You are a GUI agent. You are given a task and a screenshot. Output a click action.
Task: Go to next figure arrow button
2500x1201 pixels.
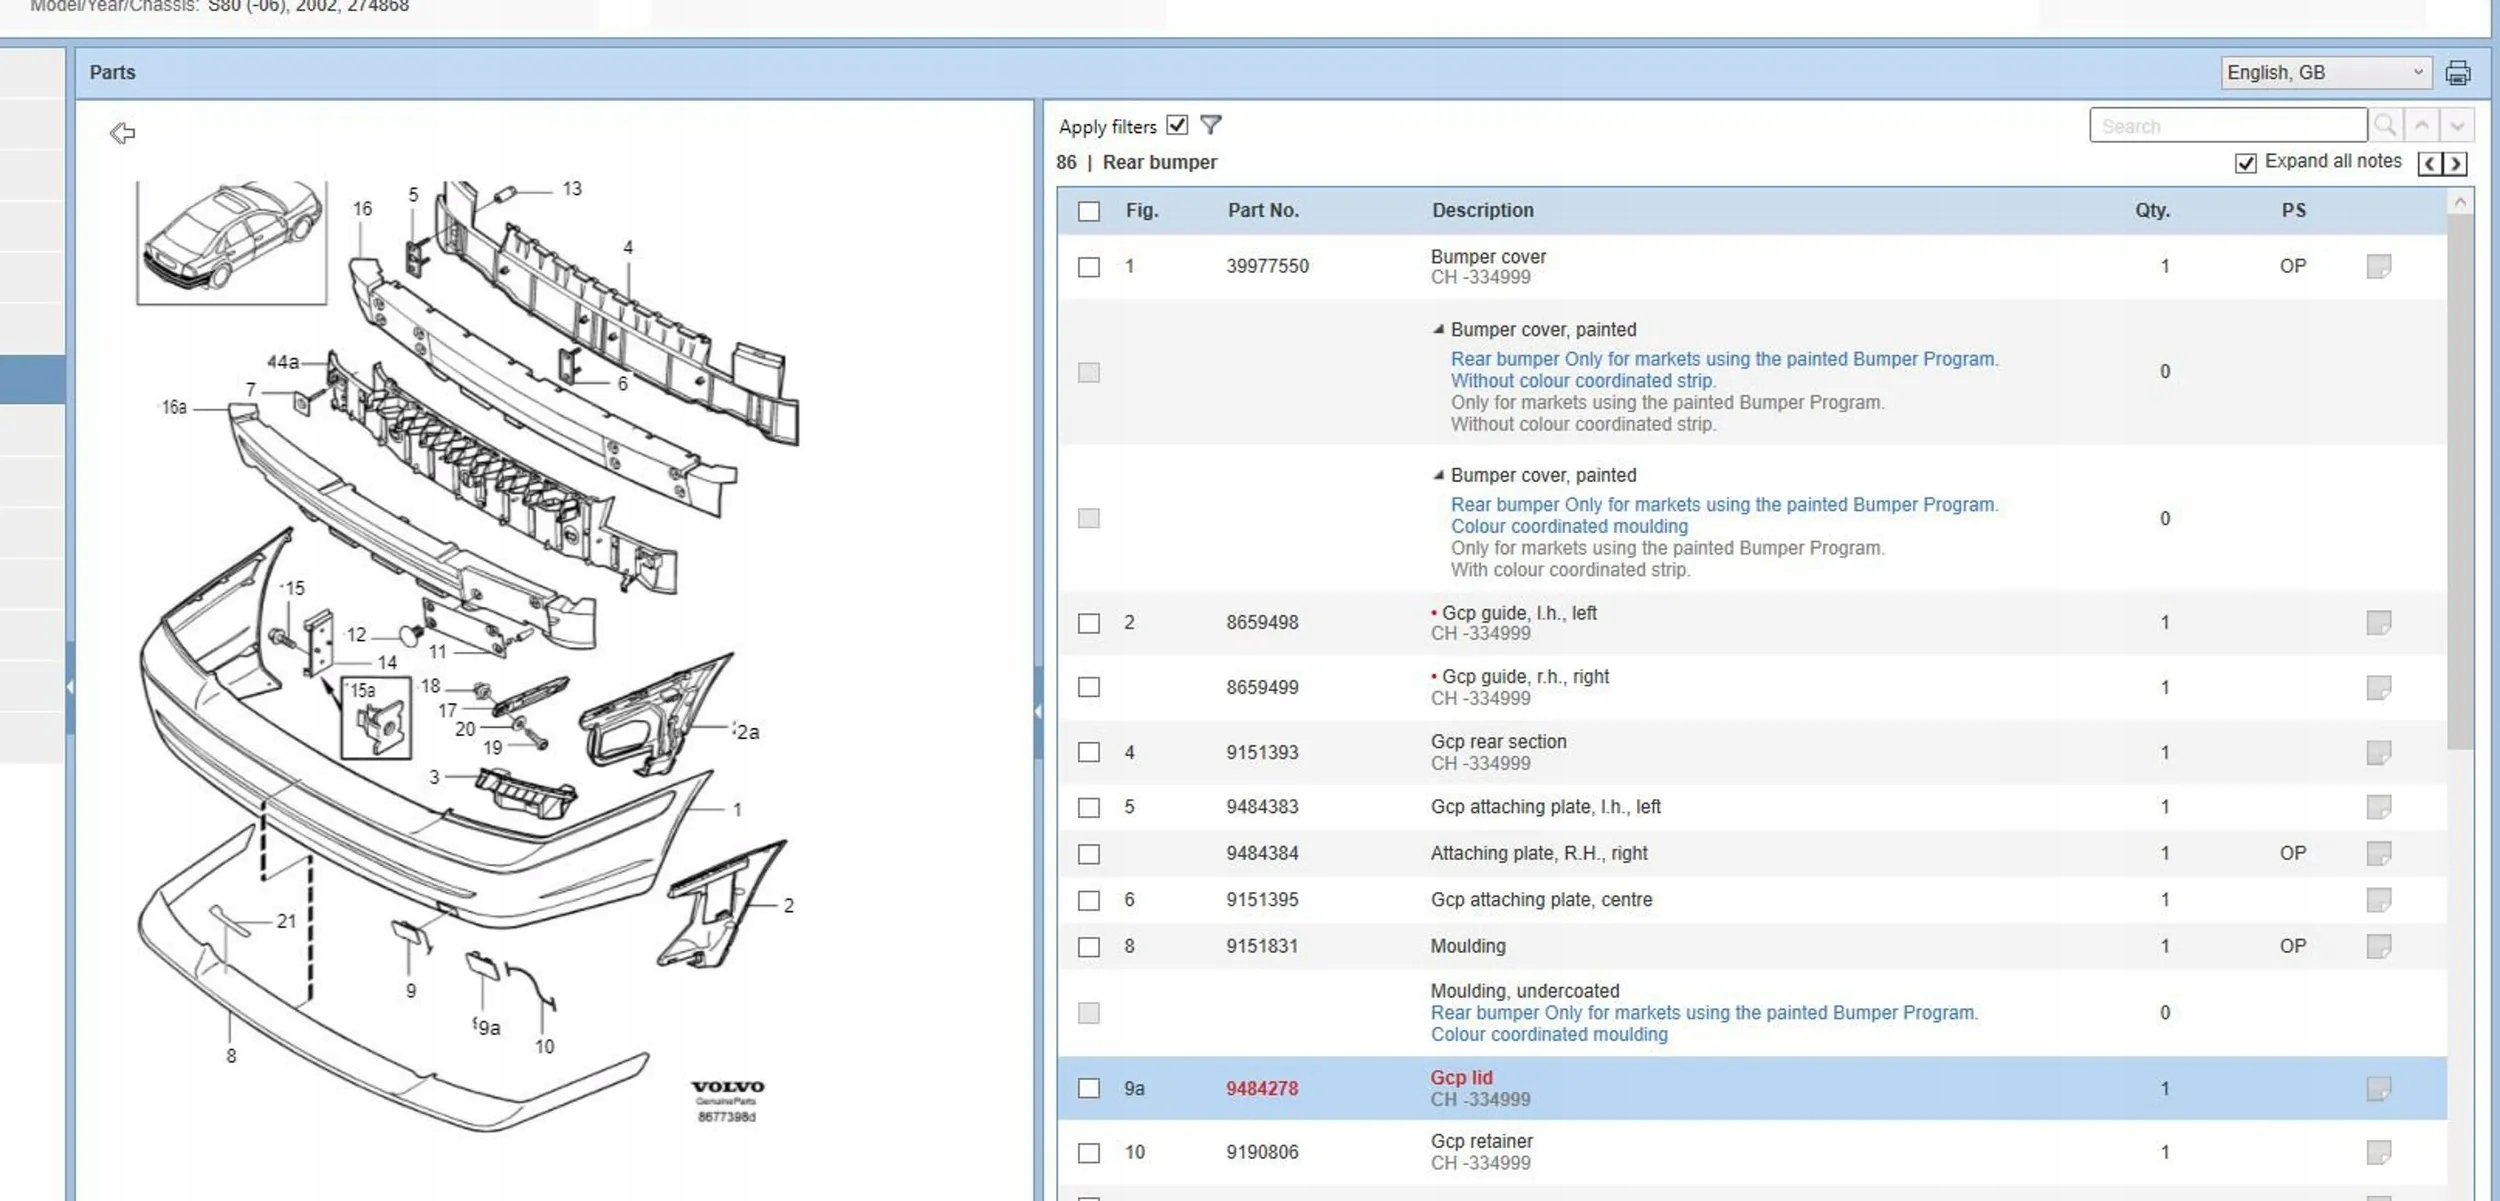[x=2455, y=163]
